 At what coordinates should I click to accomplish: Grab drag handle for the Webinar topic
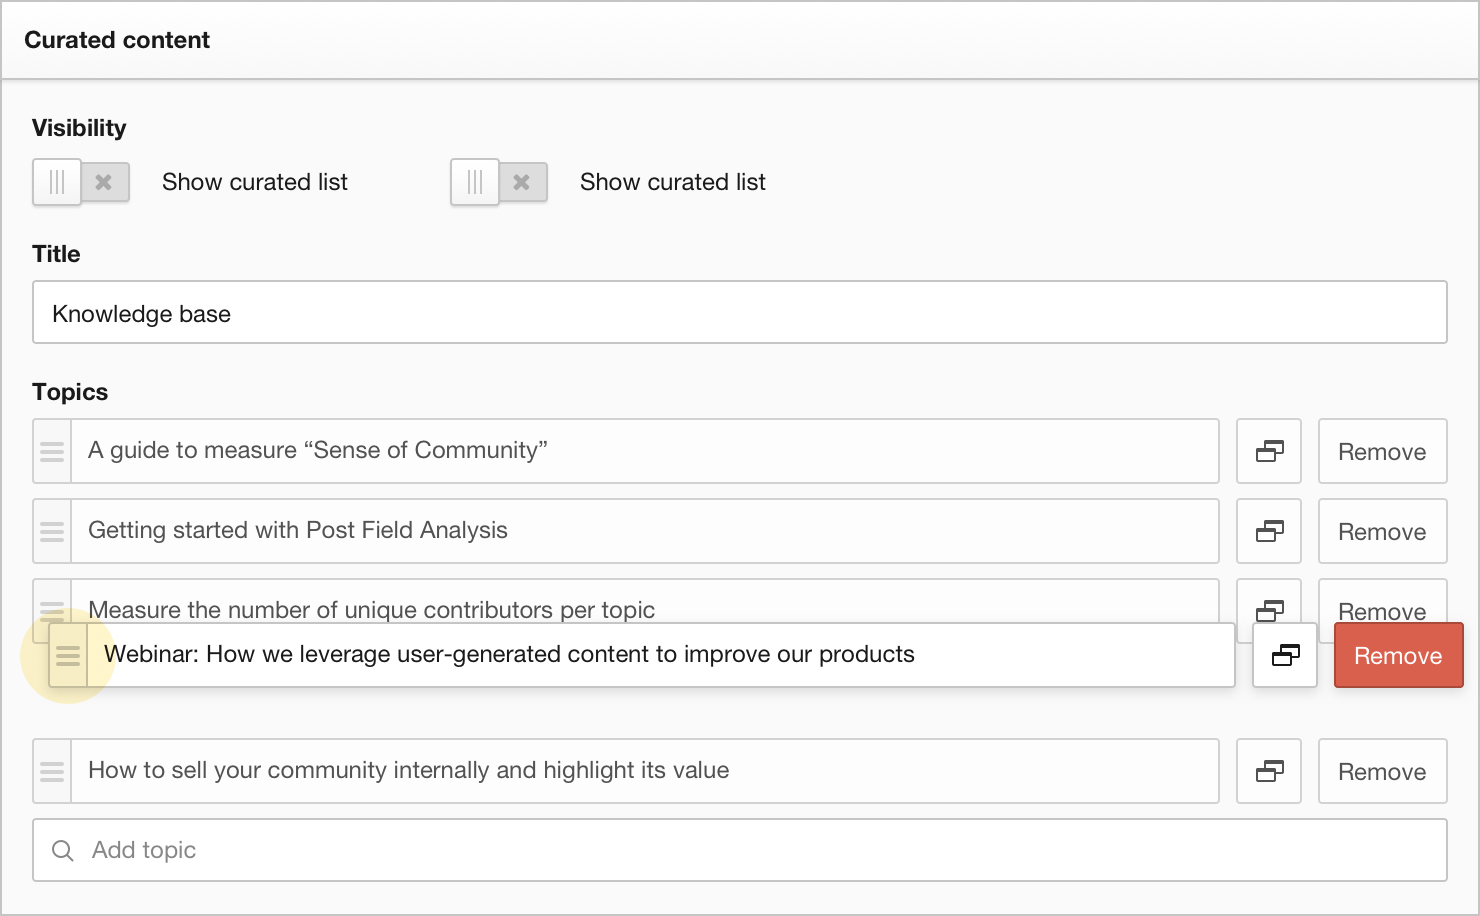(x=68, y=655)
